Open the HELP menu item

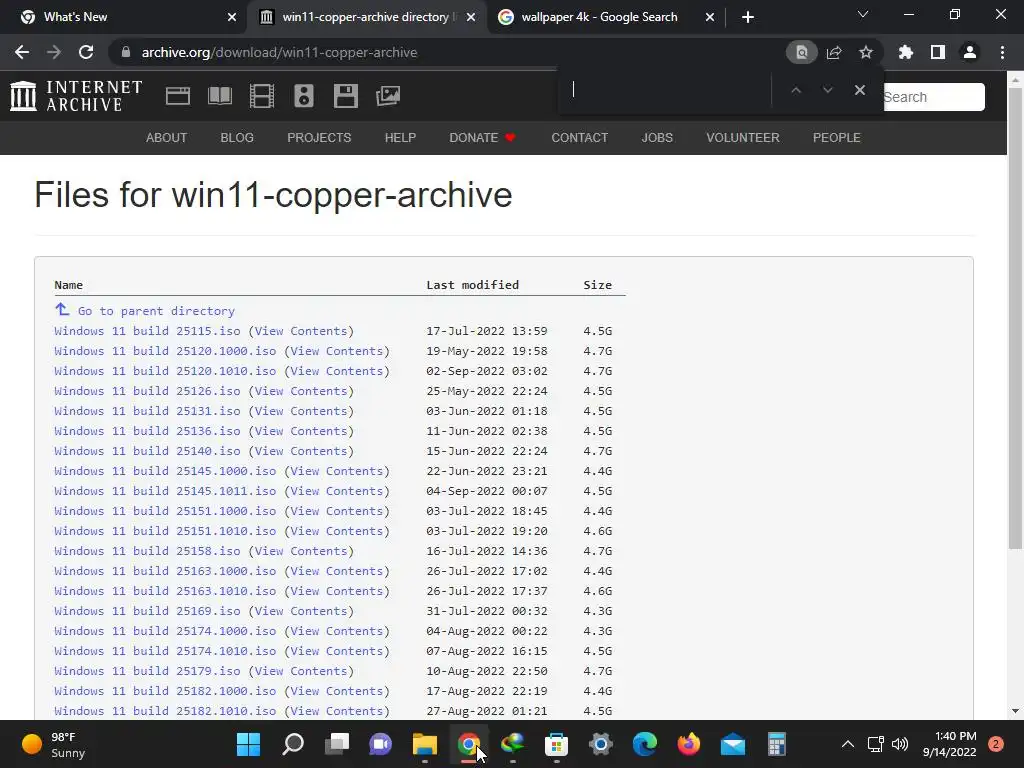(400, 138)
